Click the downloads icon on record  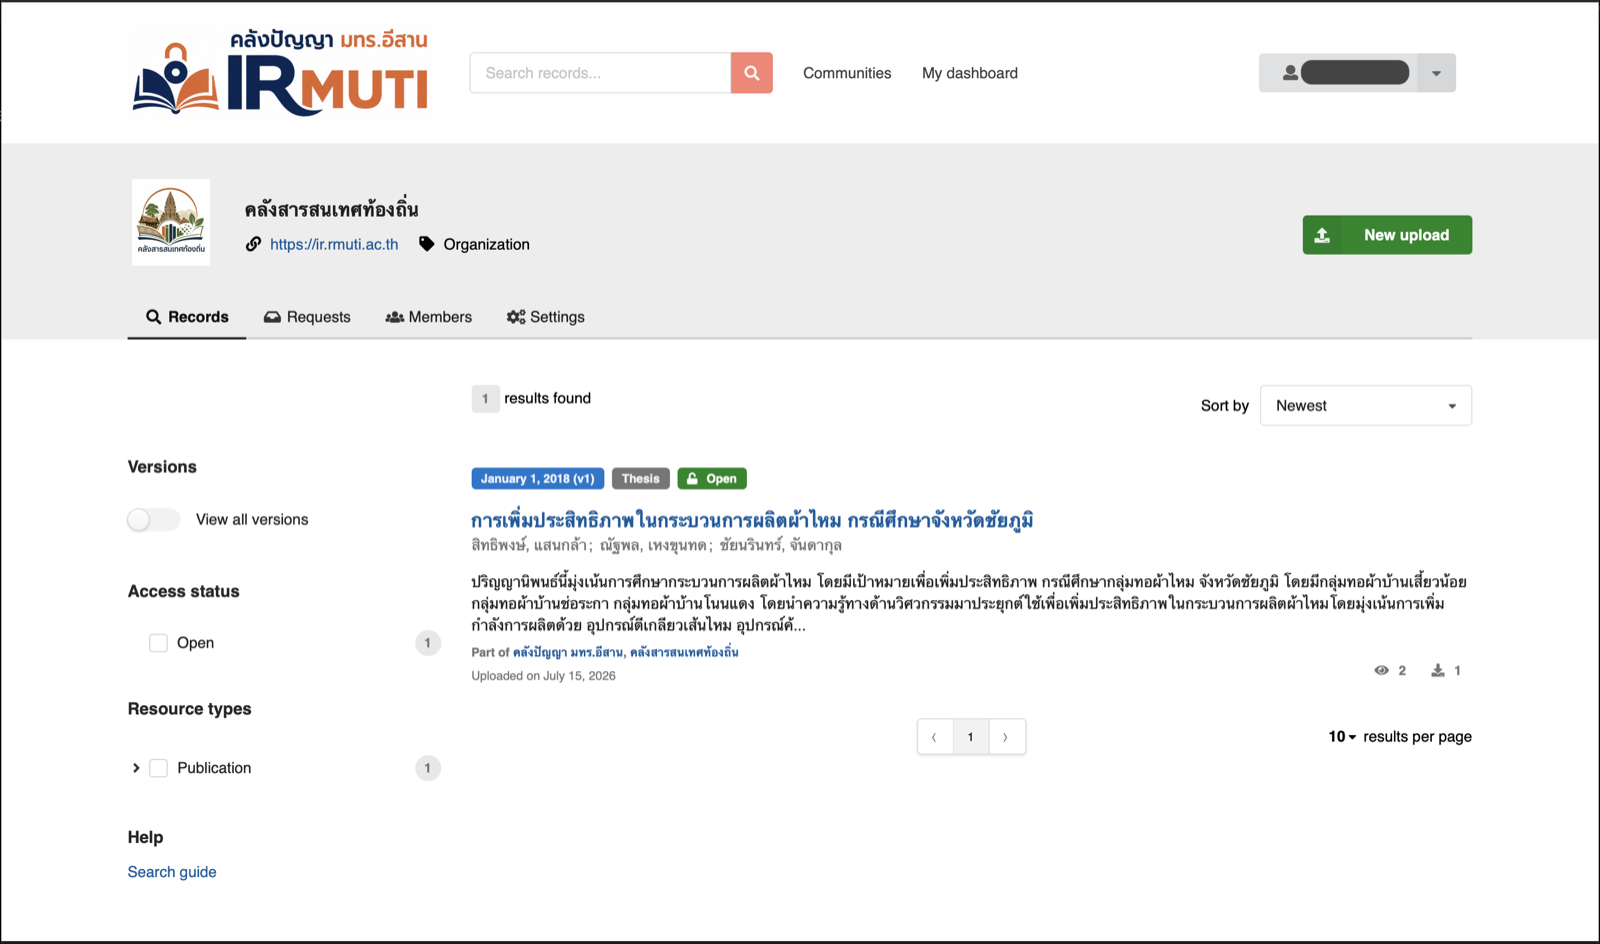coord(1437,670)
